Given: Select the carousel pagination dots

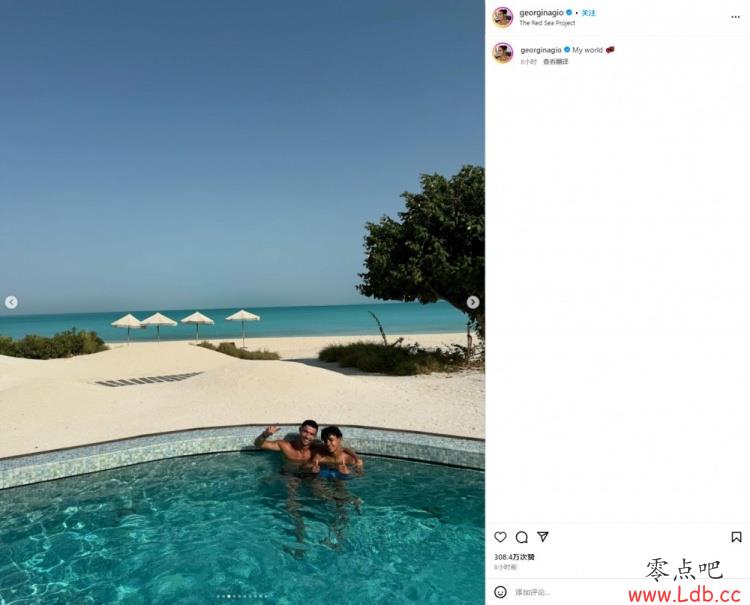Looking at the screenshot, I should [243, 596].
